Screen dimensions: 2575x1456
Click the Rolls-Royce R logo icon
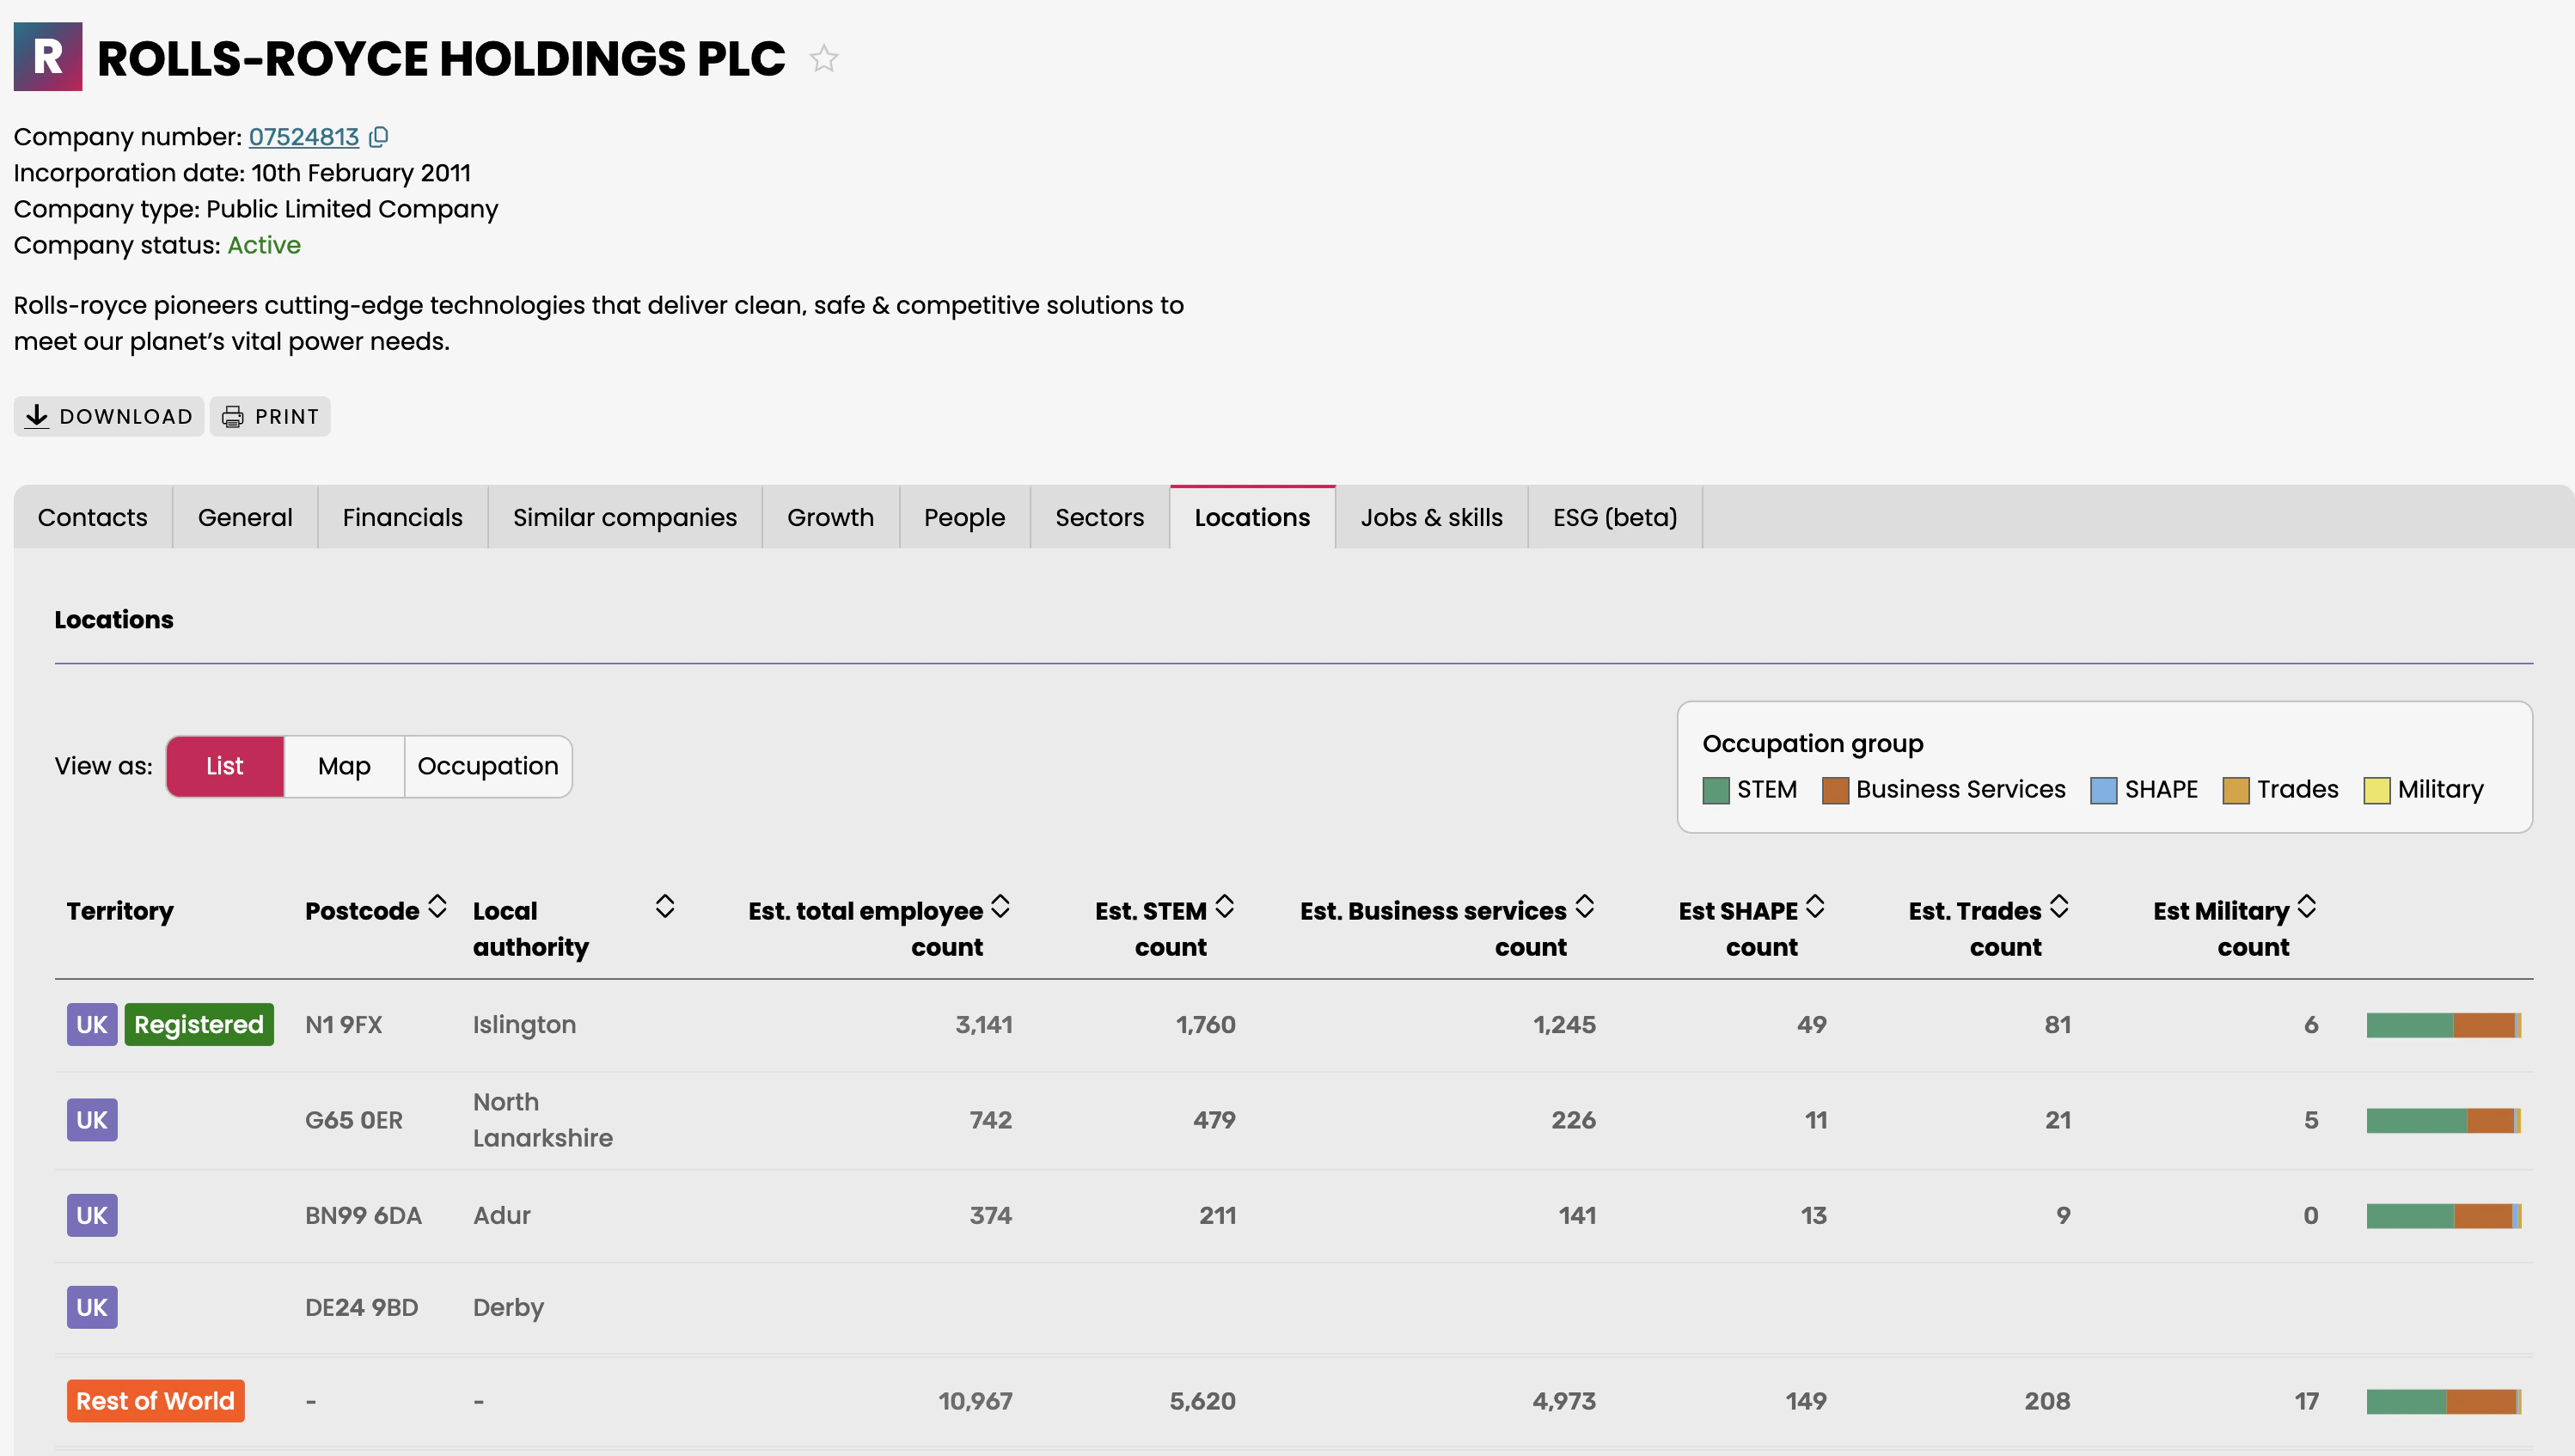tap(48, 57)
